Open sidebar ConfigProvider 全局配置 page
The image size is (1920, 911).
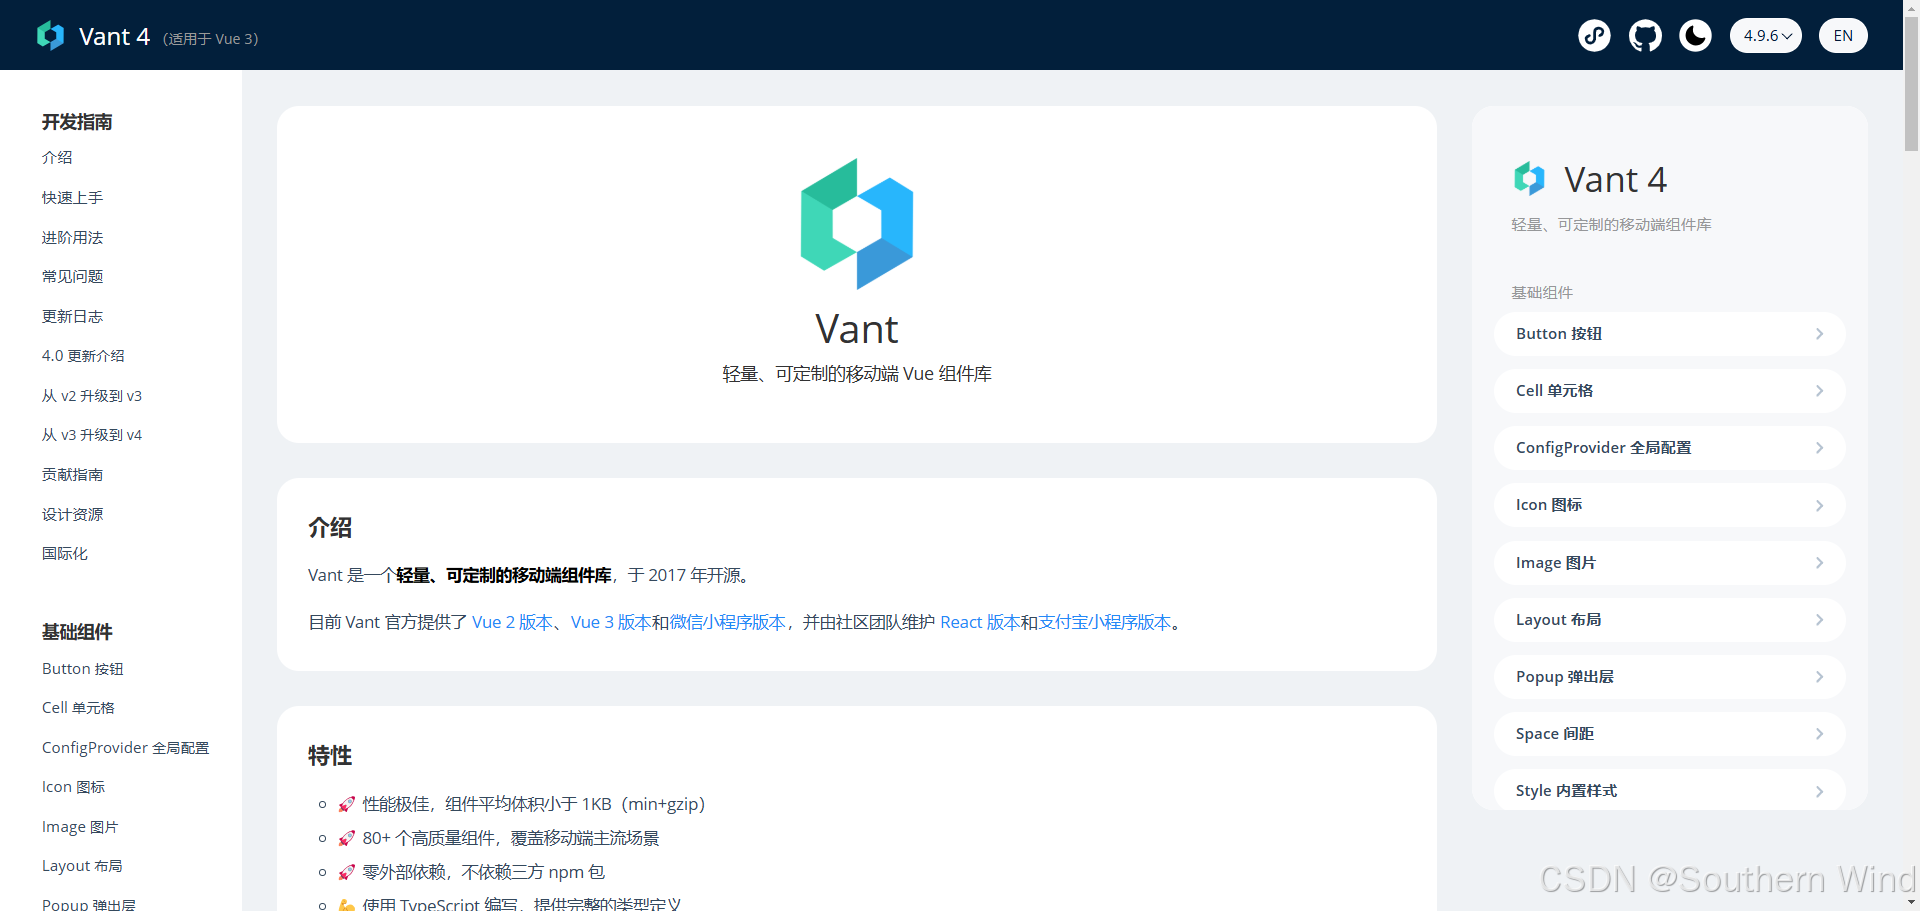point(126,748)
